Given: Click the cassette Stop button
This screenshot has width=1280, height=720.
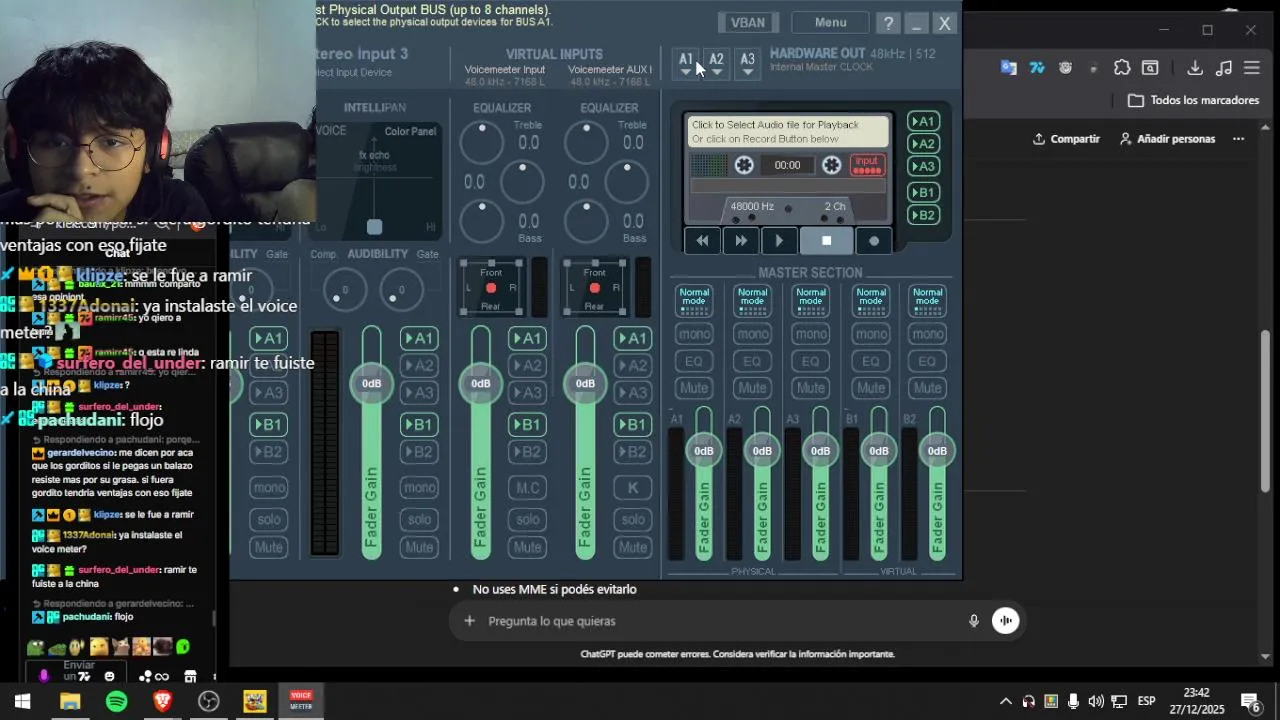Looking at the screenshot, I should (x=826, y=241).
